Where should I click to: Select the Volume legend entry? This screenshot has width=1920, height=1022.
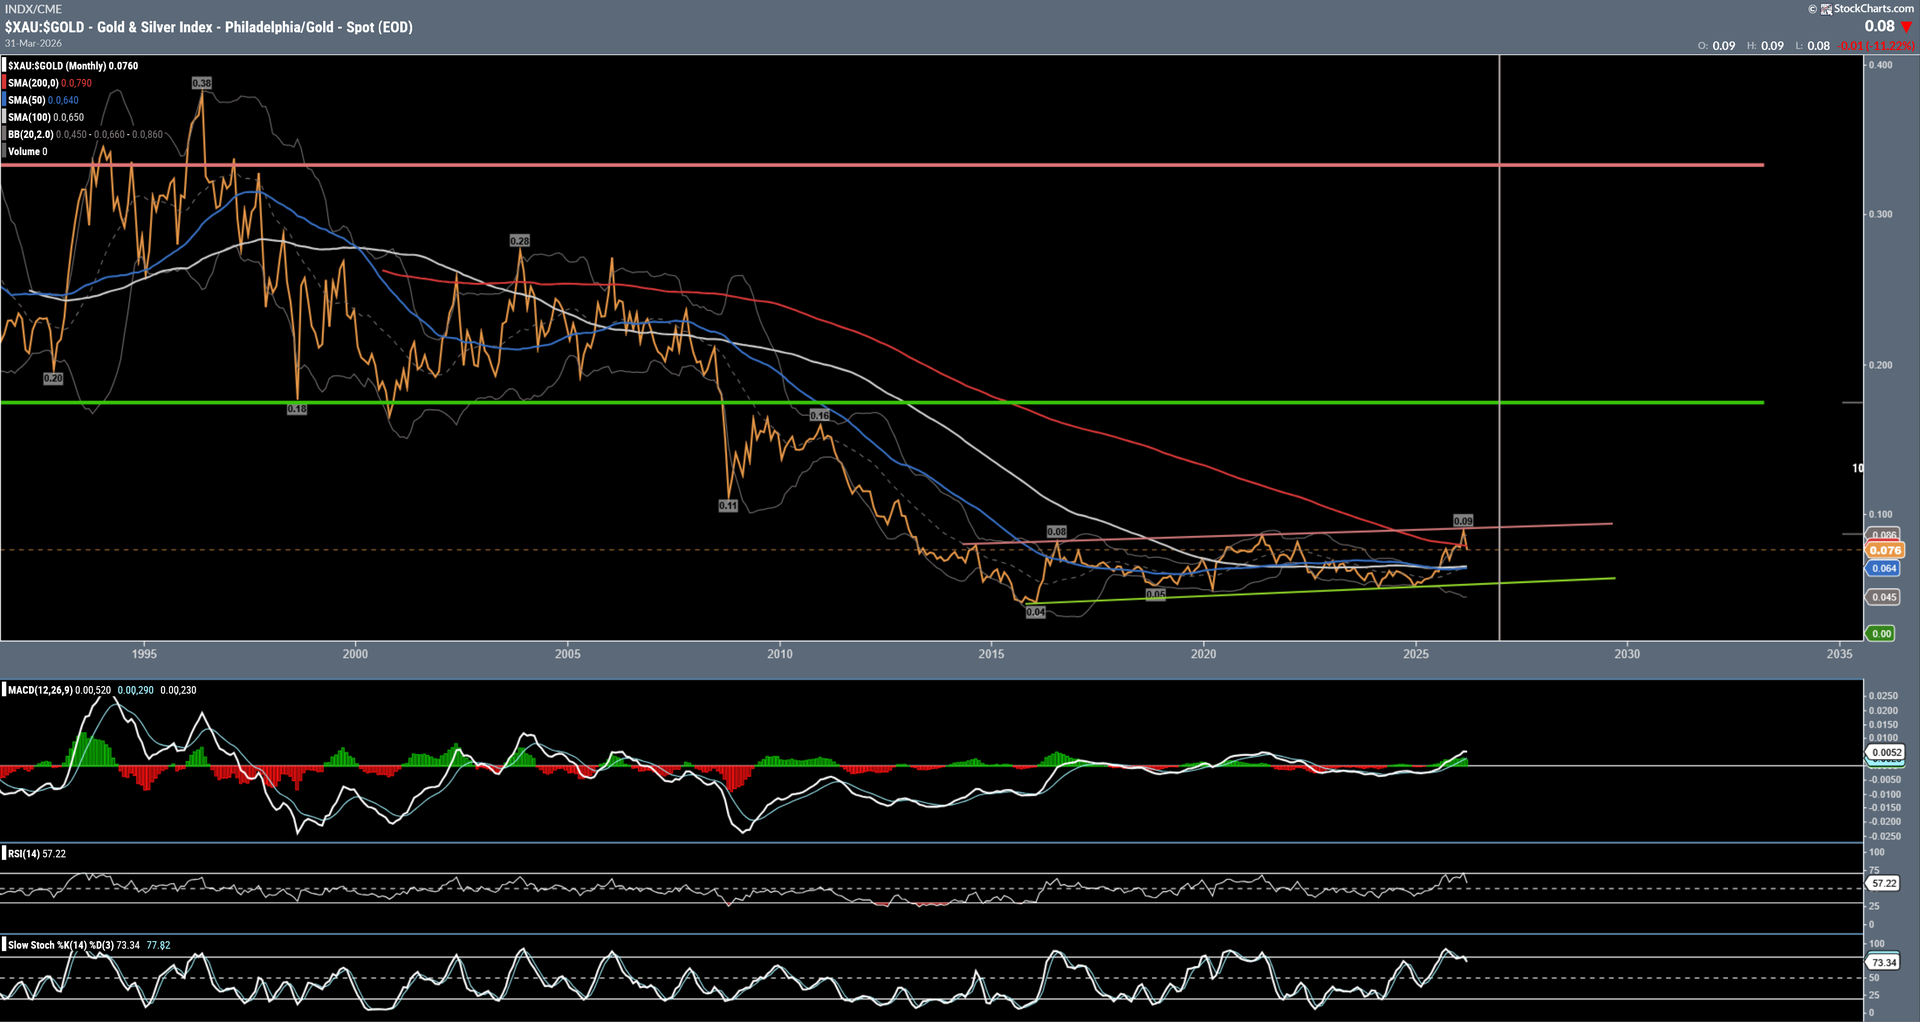click(24, 152)
